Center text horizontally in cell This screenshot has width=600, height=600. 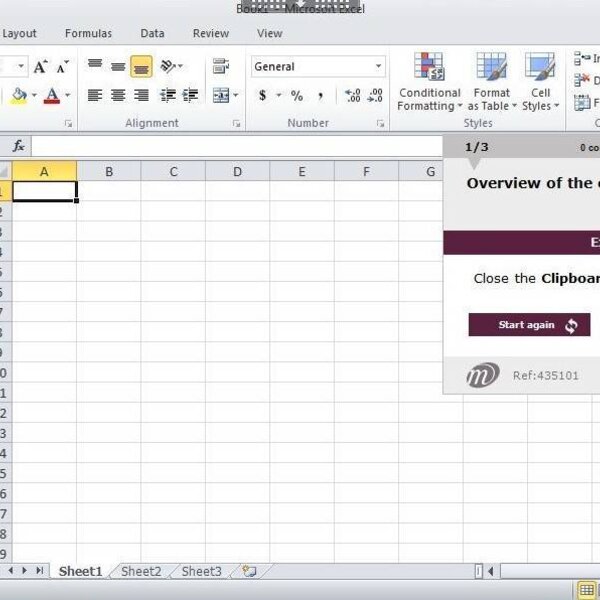click(x=118, y=95)
